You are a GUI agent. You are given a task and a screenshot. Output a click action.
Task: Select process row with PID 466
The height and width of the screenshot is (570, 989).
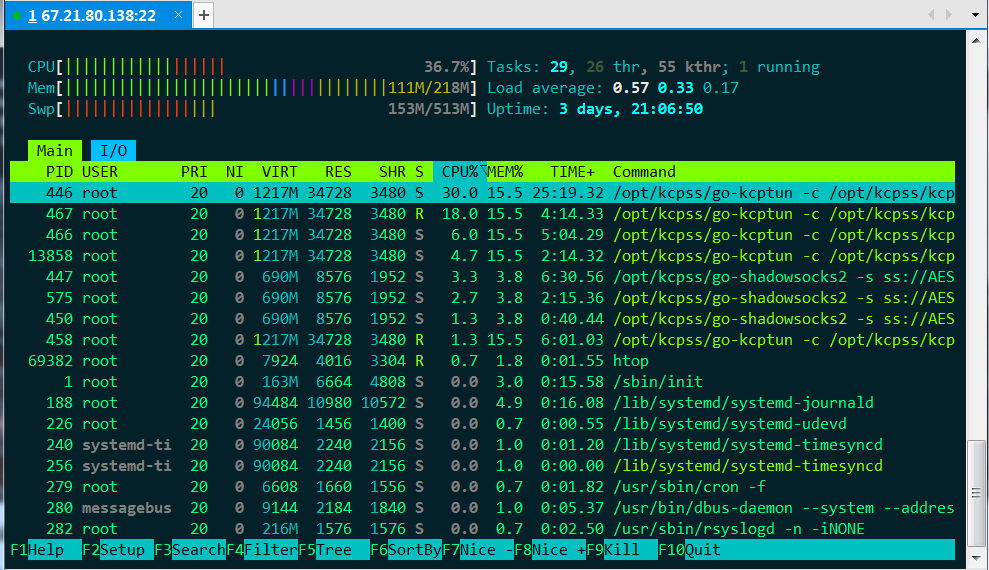tap(483, 235)
